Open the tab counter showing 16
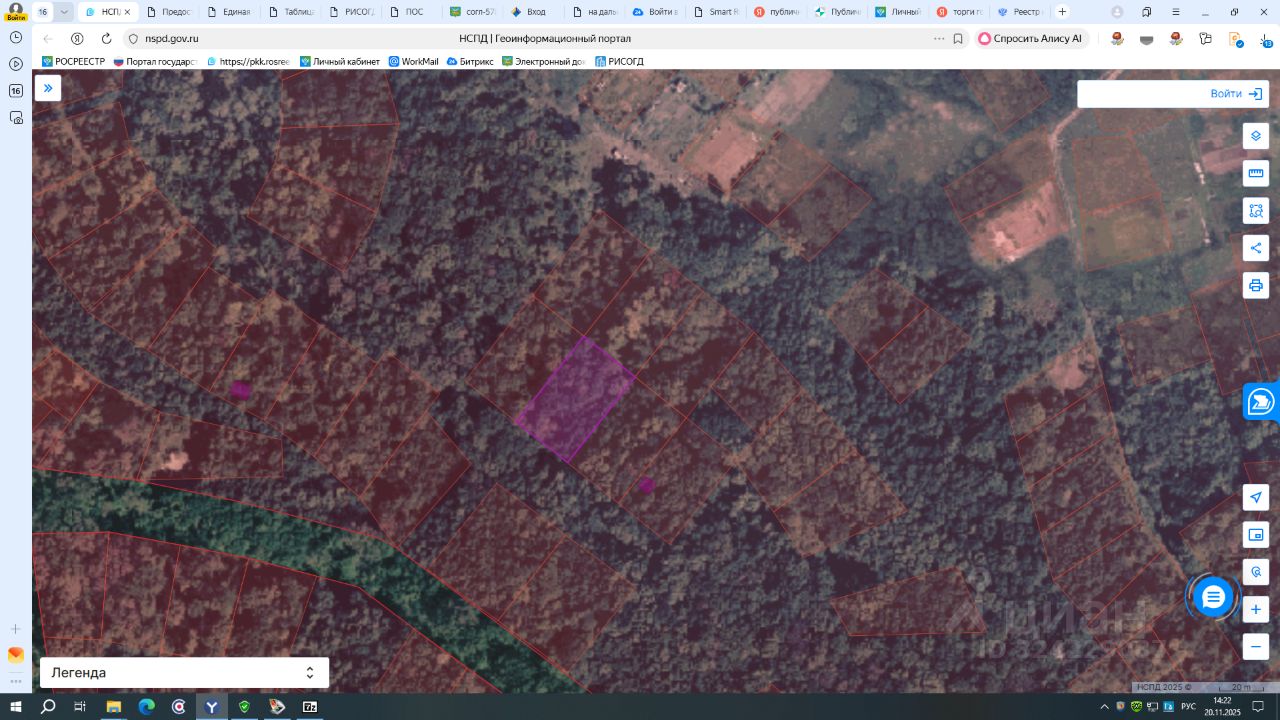Viewport: 1280px width, 720px height. pos(43,12)
